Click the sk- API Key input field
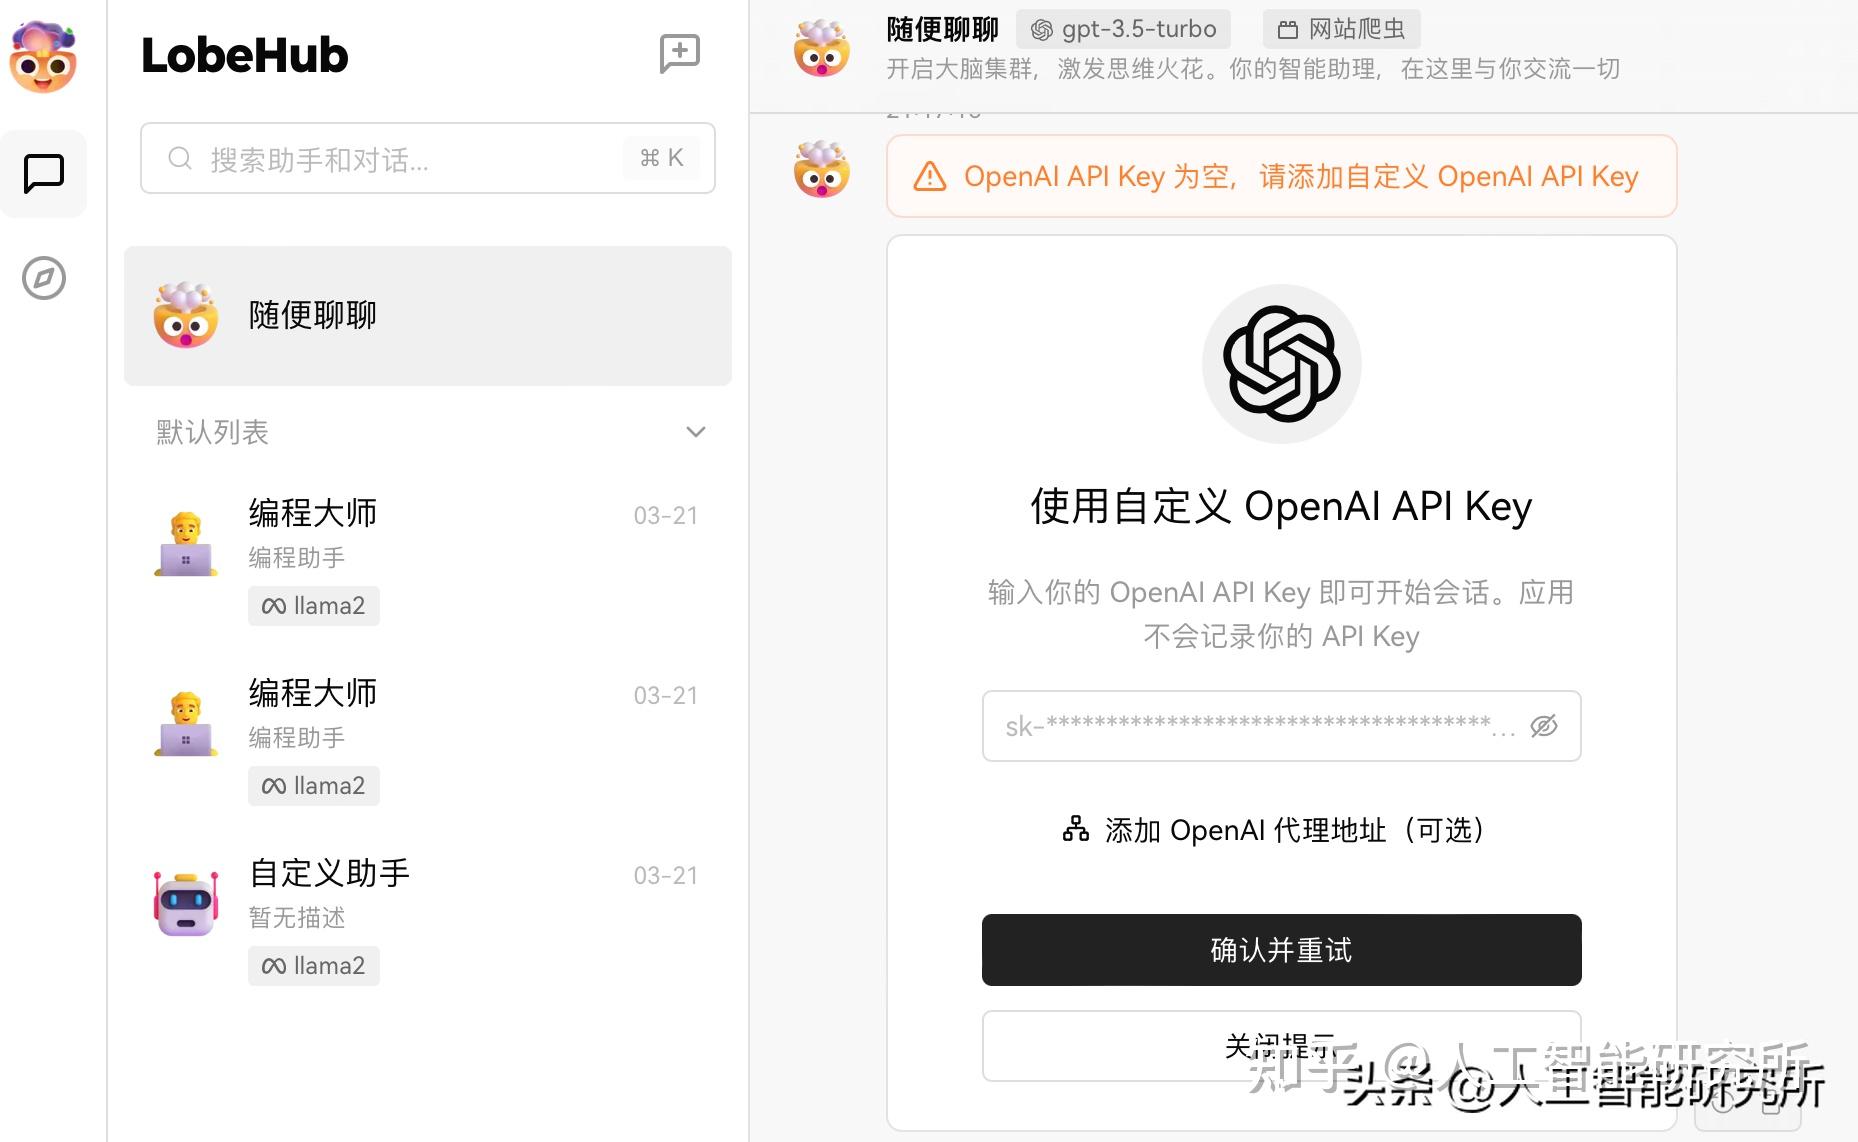Screen dimensions: 1858x1142 click(1250, 726)
